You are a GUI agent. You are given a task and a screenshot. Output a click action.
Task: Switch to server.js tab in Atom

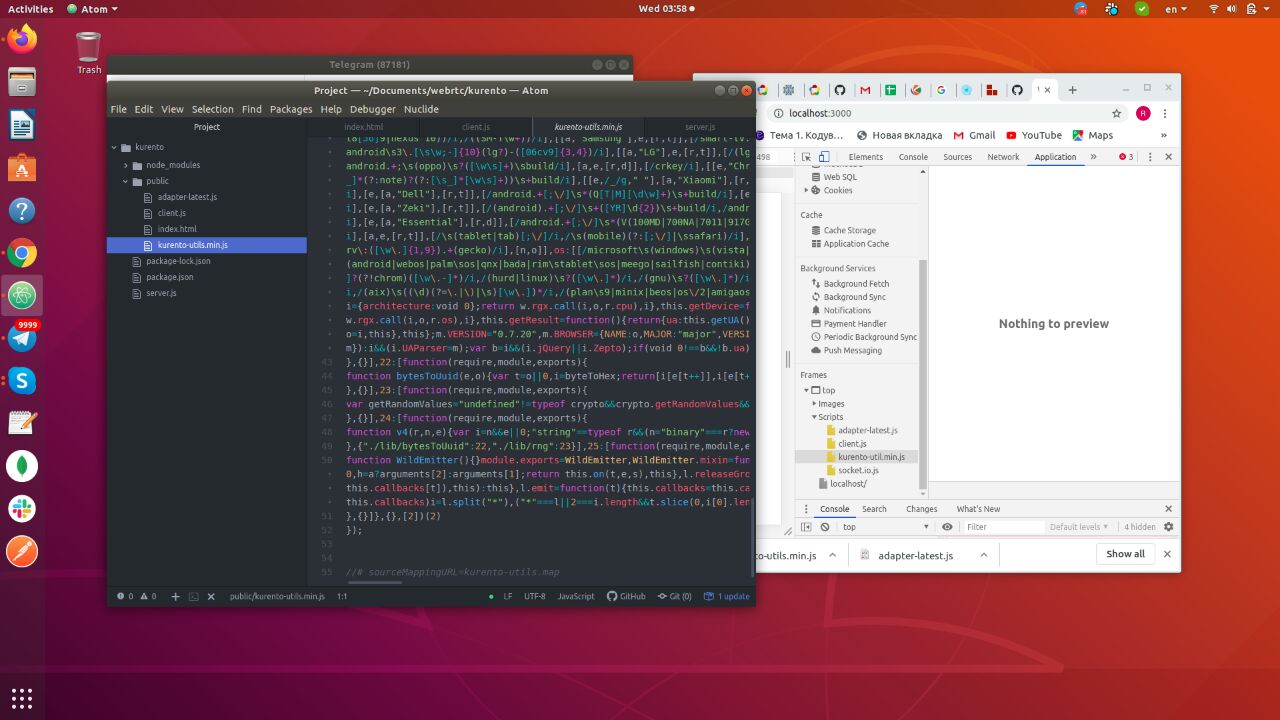click(699, 127)
